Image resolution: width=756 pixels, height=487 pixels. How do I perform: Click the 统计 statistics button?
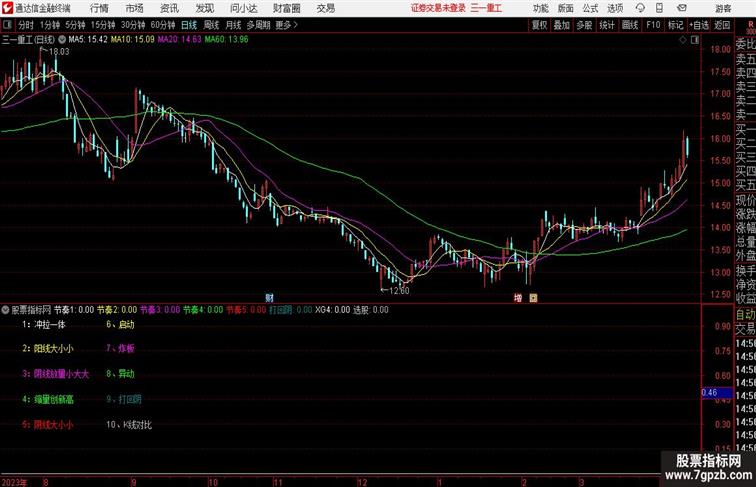click(607, 25)
